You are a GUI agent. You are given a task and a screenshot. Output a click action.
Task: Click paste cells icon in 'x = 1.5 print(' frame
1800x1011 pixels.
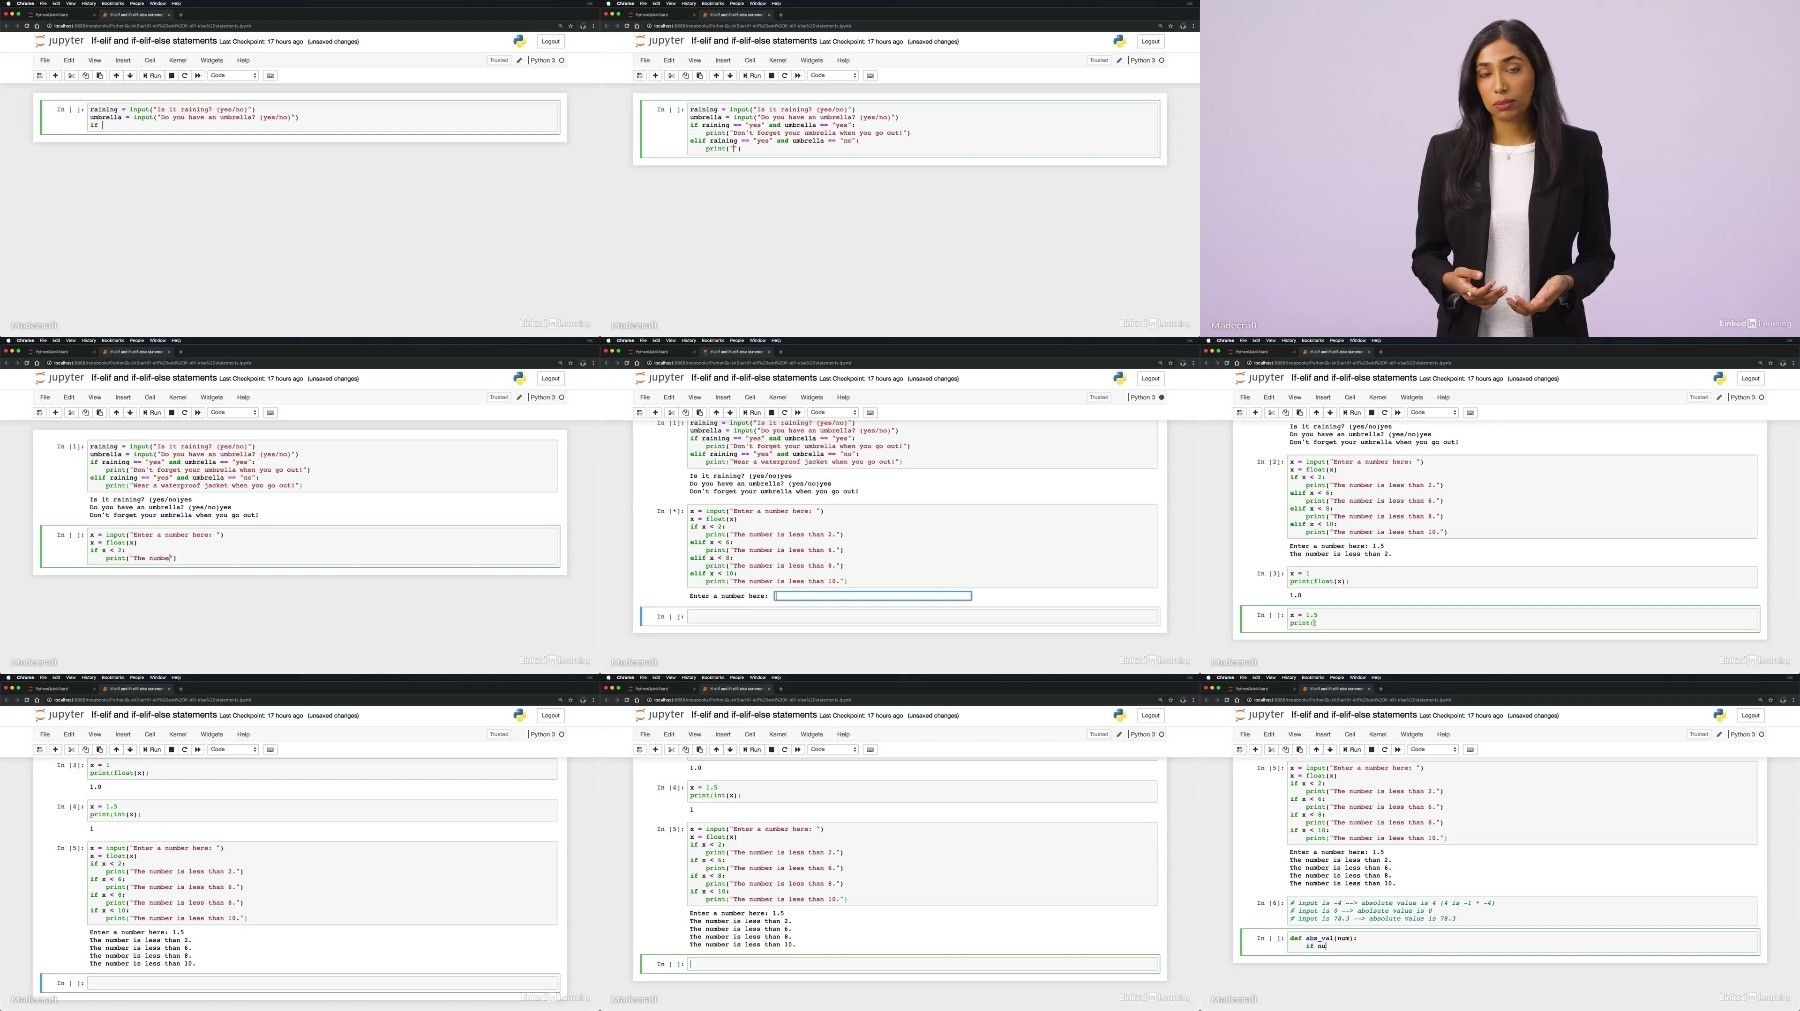pyautogui.click(x=1299, y=412)
